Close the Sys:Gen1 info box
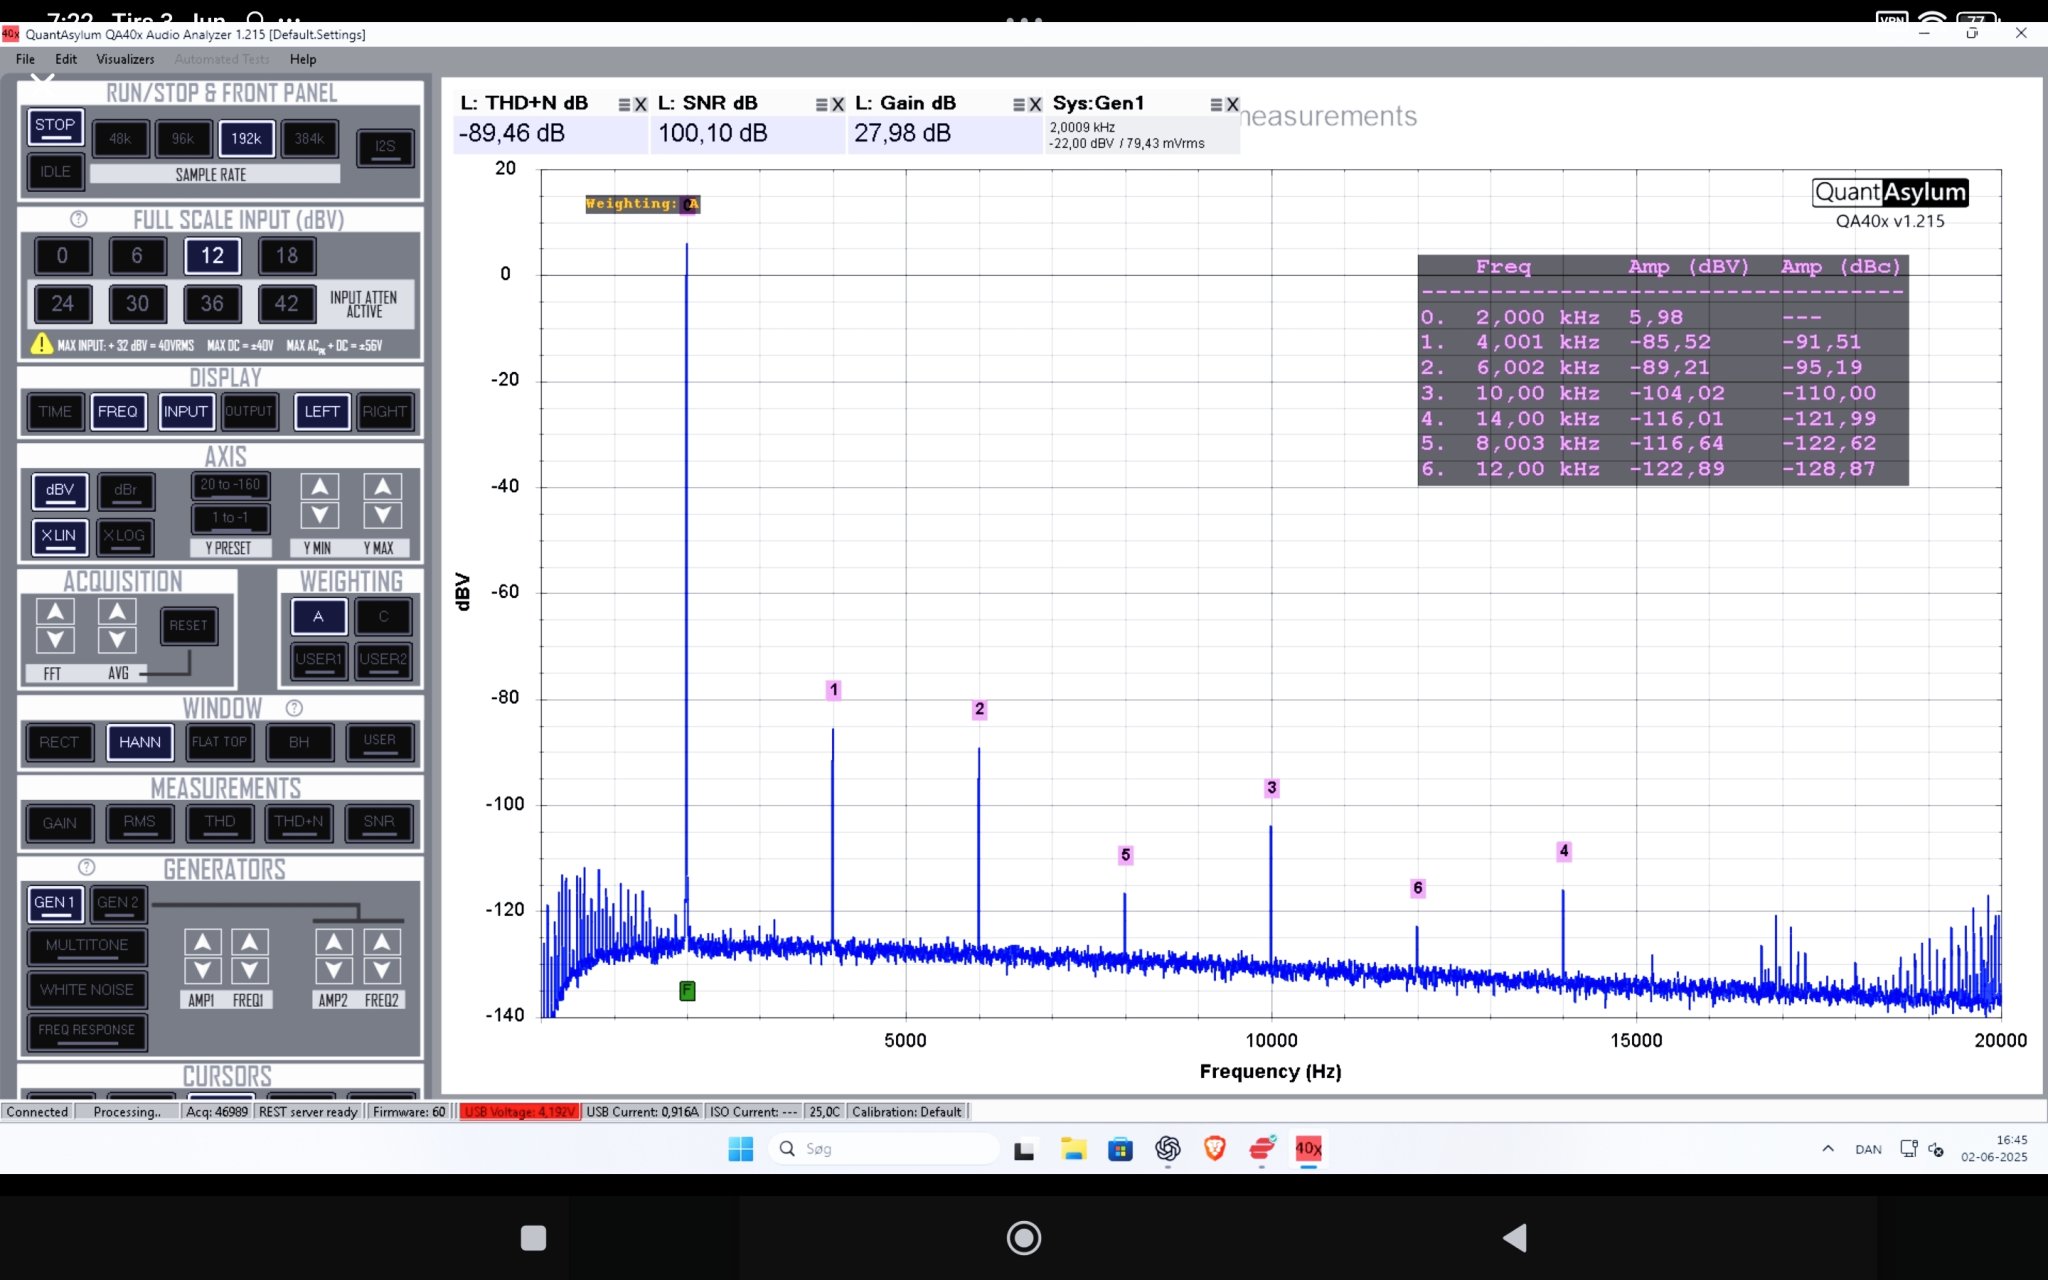Viewport: 2048px width, 1280px height. tap(1232, 104)
